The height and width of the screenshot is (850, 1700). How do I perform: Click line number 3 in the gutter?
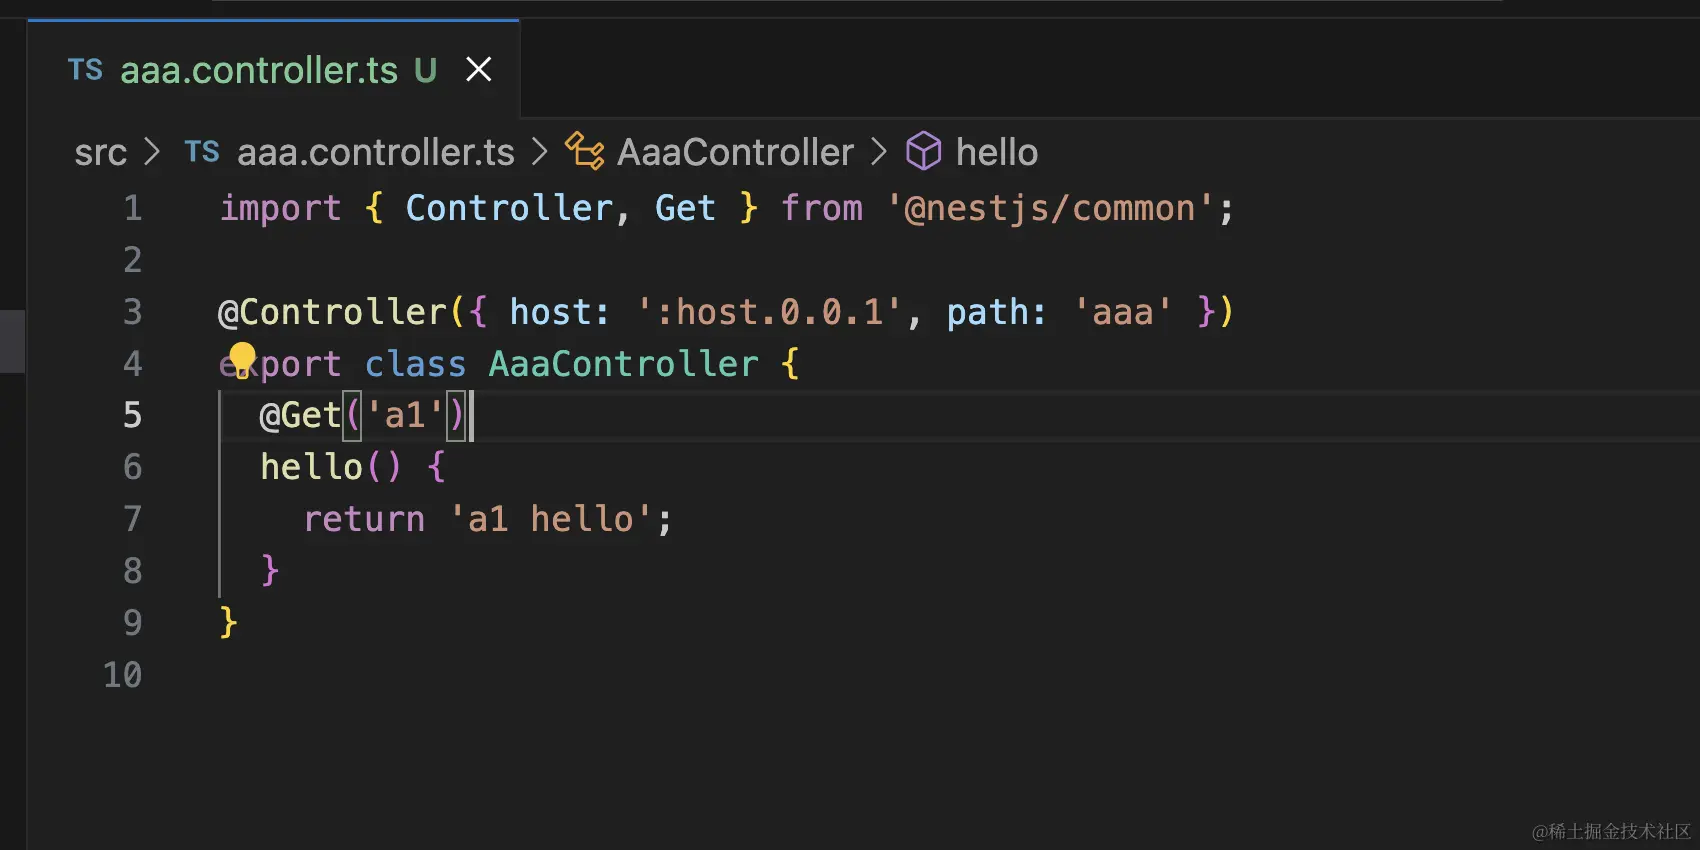(x=133, y=312)
